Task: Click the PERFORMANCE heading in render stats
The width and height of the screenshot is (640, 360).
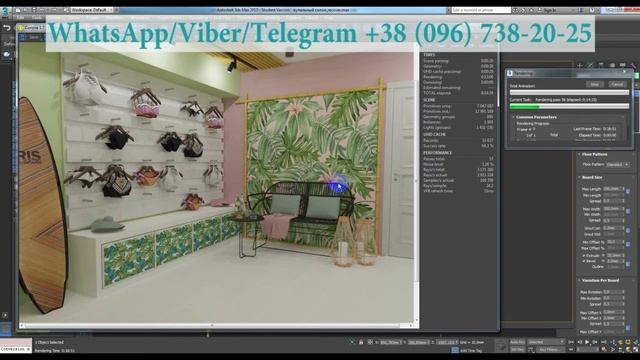Action: (x=438, y=153)
